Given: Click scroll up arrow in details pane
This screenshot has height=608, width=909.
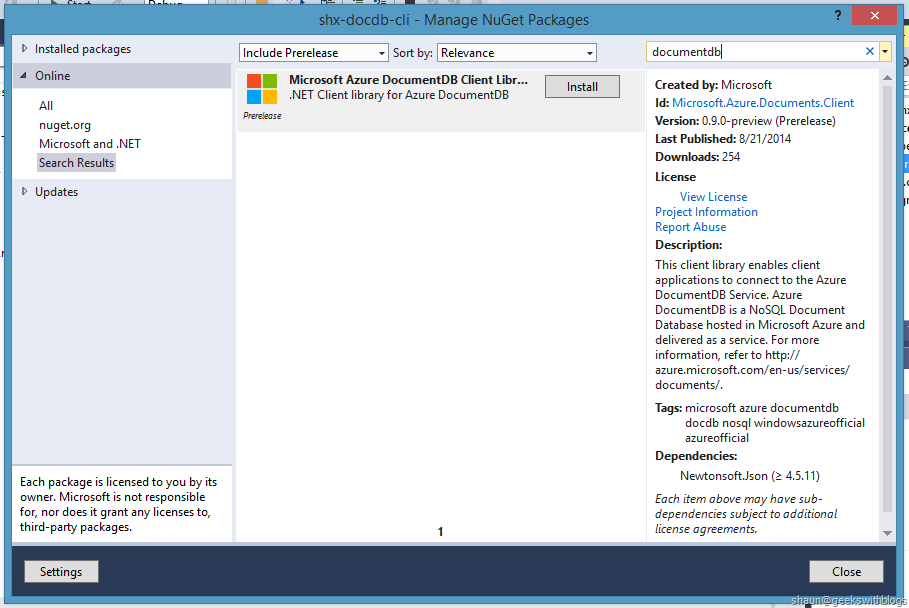Looking at the screenshot, I should click(887, 77).
